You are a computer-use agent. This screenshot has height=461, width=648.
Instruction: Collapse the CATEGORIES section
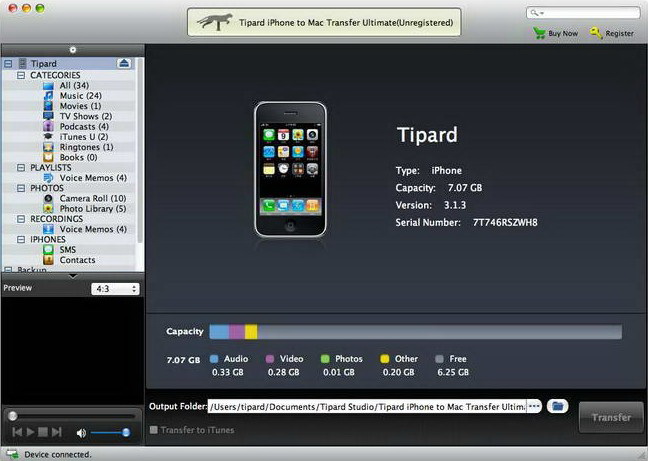tap(21, 75)
